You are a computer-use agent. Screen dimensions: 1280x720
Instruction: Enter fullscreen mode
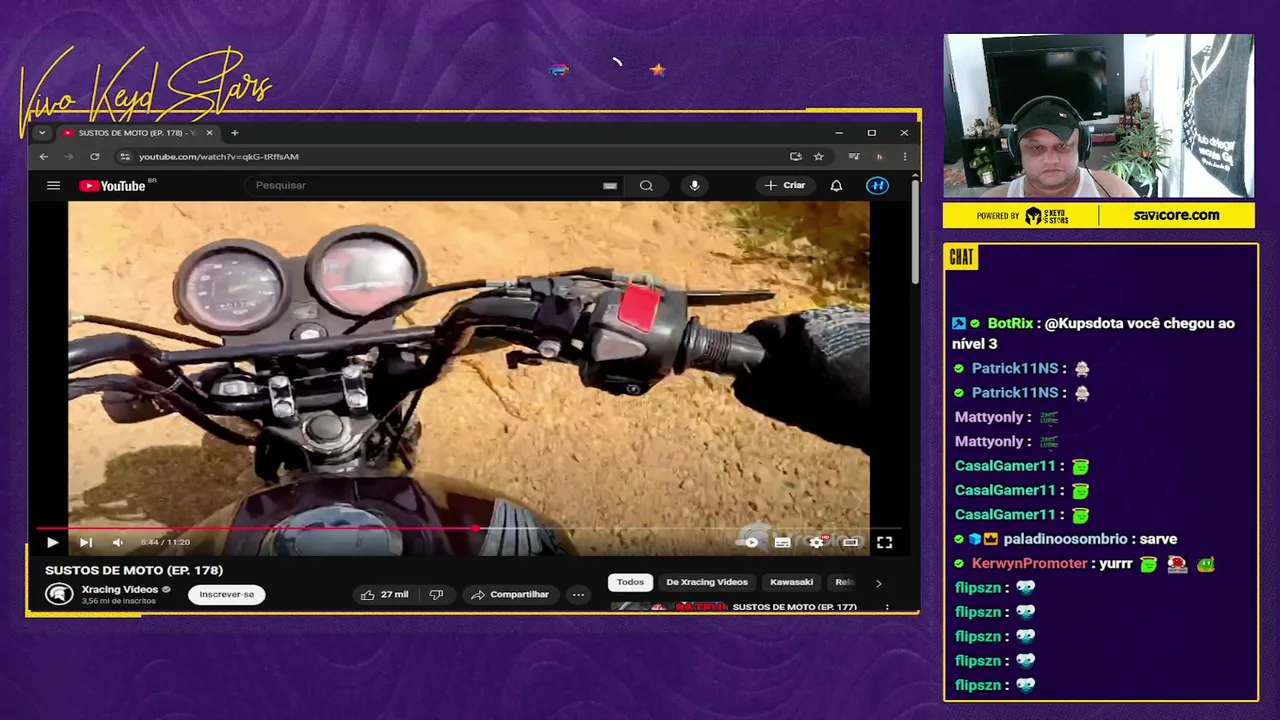(x=884, y=542)
